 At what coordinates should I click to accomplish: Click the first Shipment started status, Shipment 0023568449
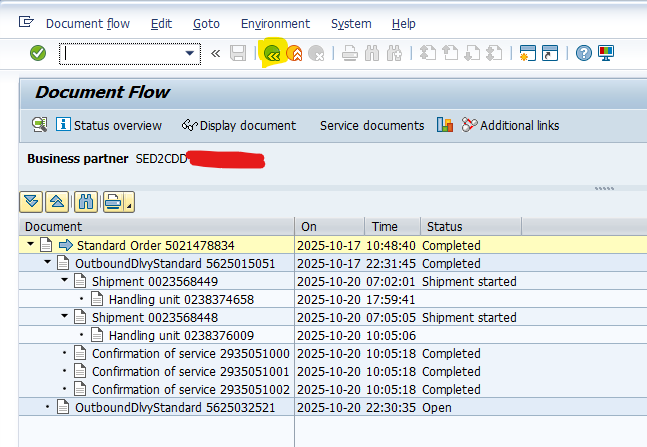click(x=469, y=281)
